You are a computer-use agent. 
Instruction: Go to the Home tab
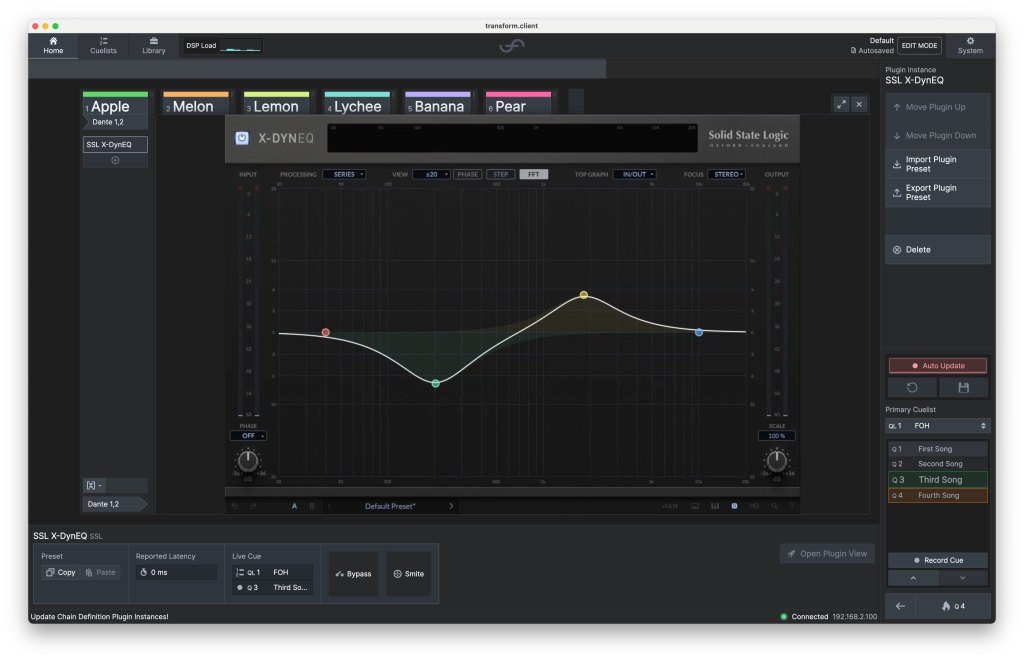(54, 46)
